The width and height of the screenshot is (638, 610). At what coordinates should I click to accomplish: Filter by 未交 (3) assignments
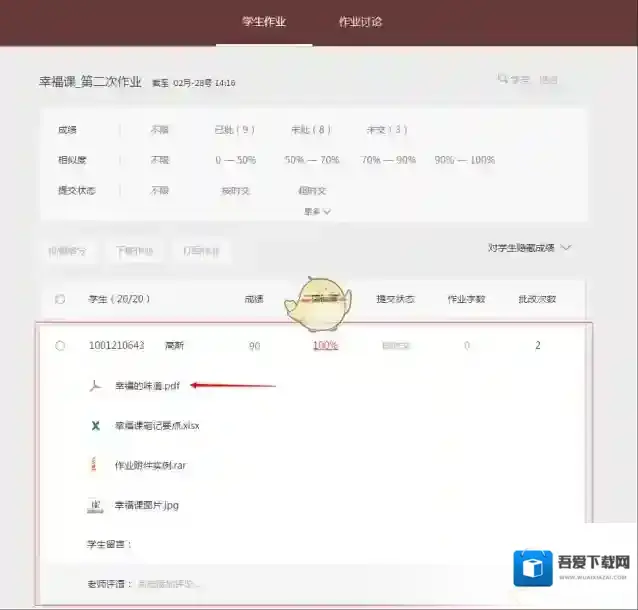coord(387,130)
